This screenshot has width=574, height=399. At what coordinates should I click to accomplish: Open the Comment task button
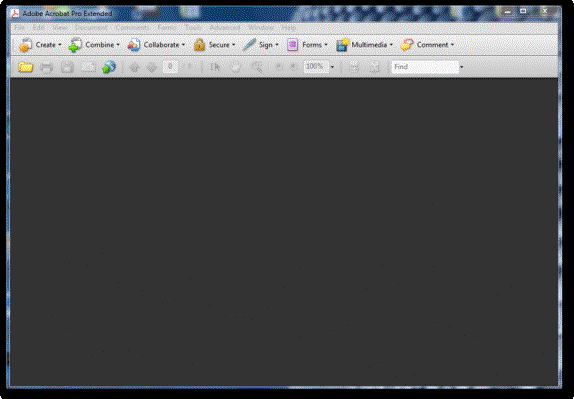(x=427, y=45)
